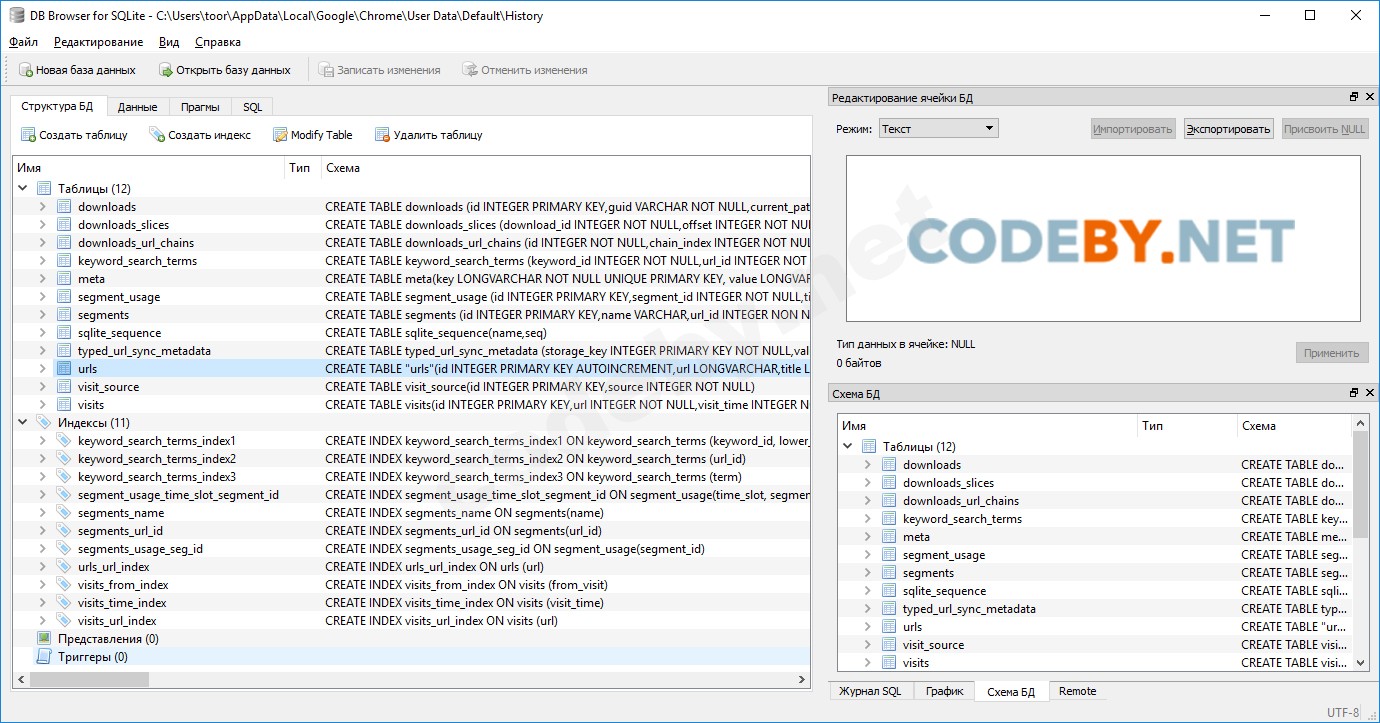Undock the cell editing panel
This screenshot has height=723, width=1380.
click(1354, 97)
